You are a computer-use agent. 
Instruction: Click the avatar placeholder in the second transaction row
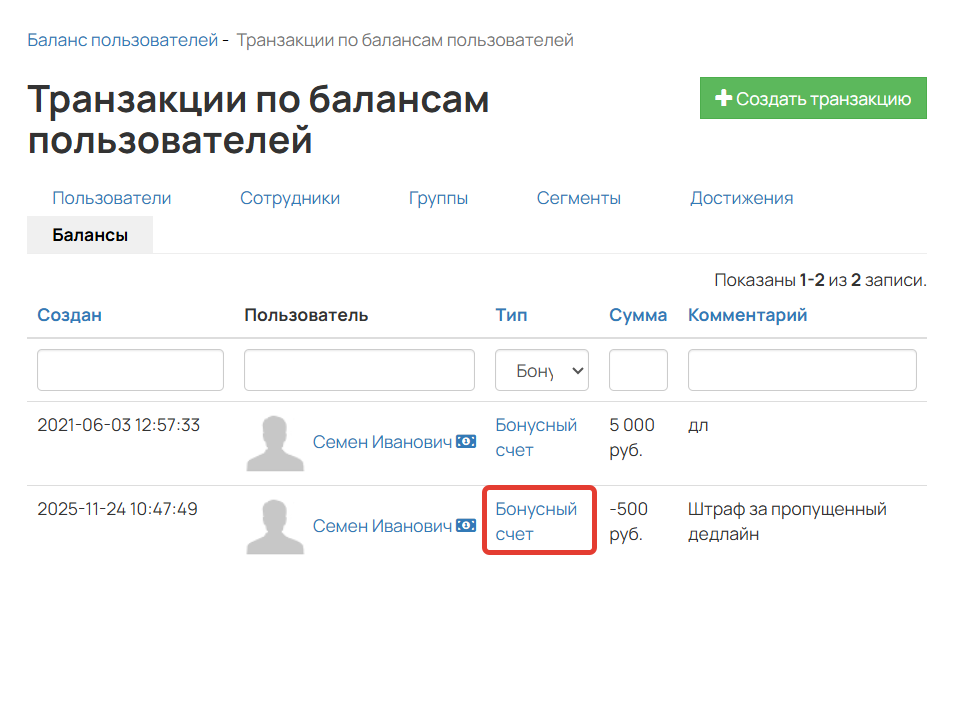[273, 525]
